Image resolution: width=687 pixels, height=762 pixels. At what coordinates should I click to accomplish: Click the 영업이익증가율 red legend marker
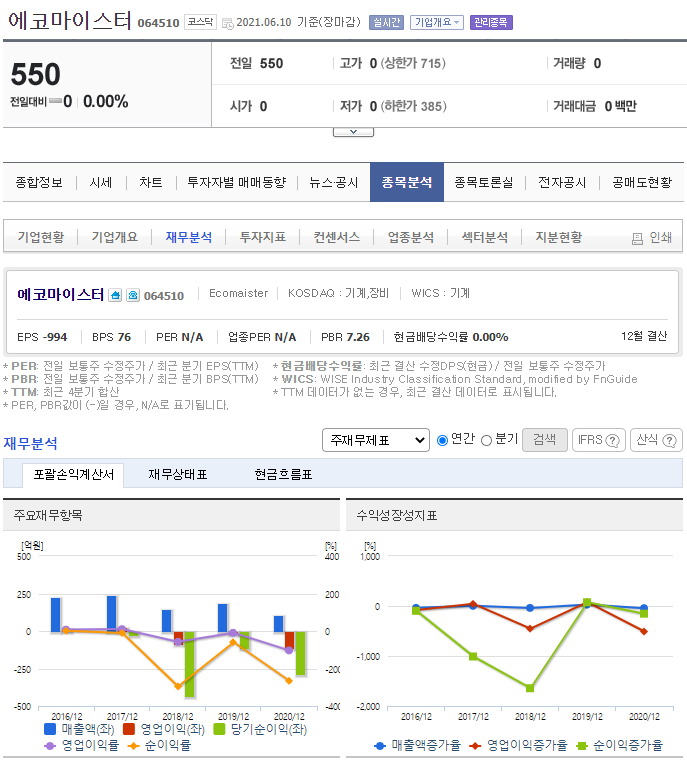(x=475, y=745)
